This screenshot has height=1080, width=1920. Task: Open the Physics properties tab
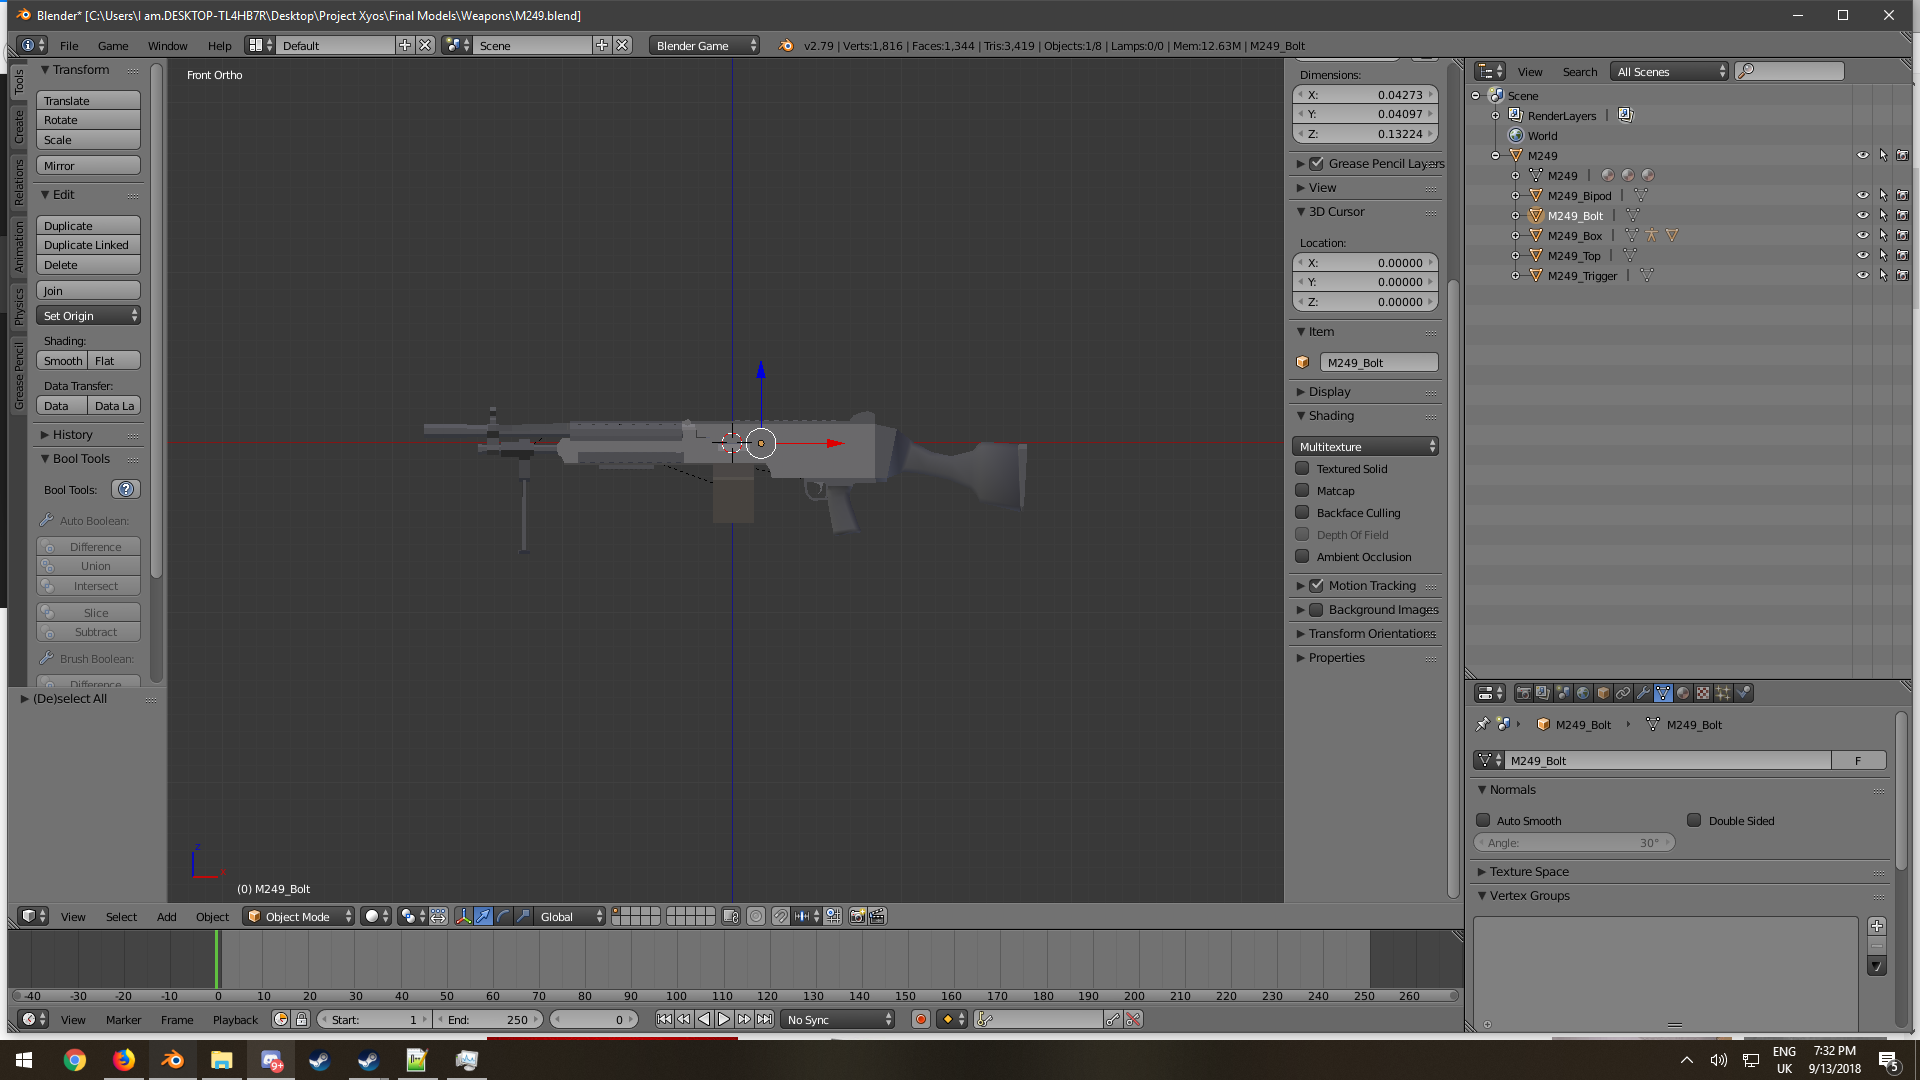(1743, 693)
